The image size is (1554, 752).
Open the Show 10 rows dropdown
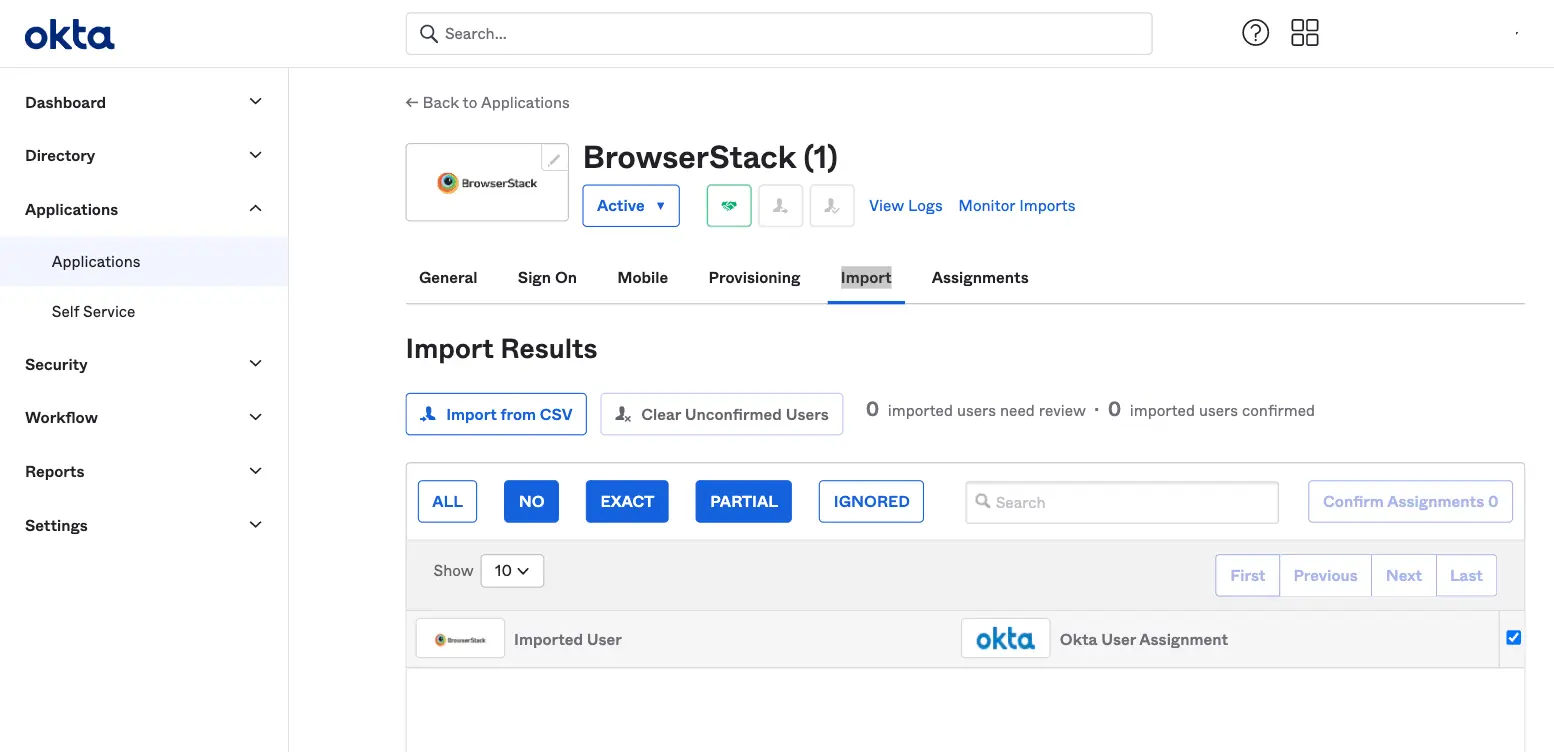click(512, 571)
